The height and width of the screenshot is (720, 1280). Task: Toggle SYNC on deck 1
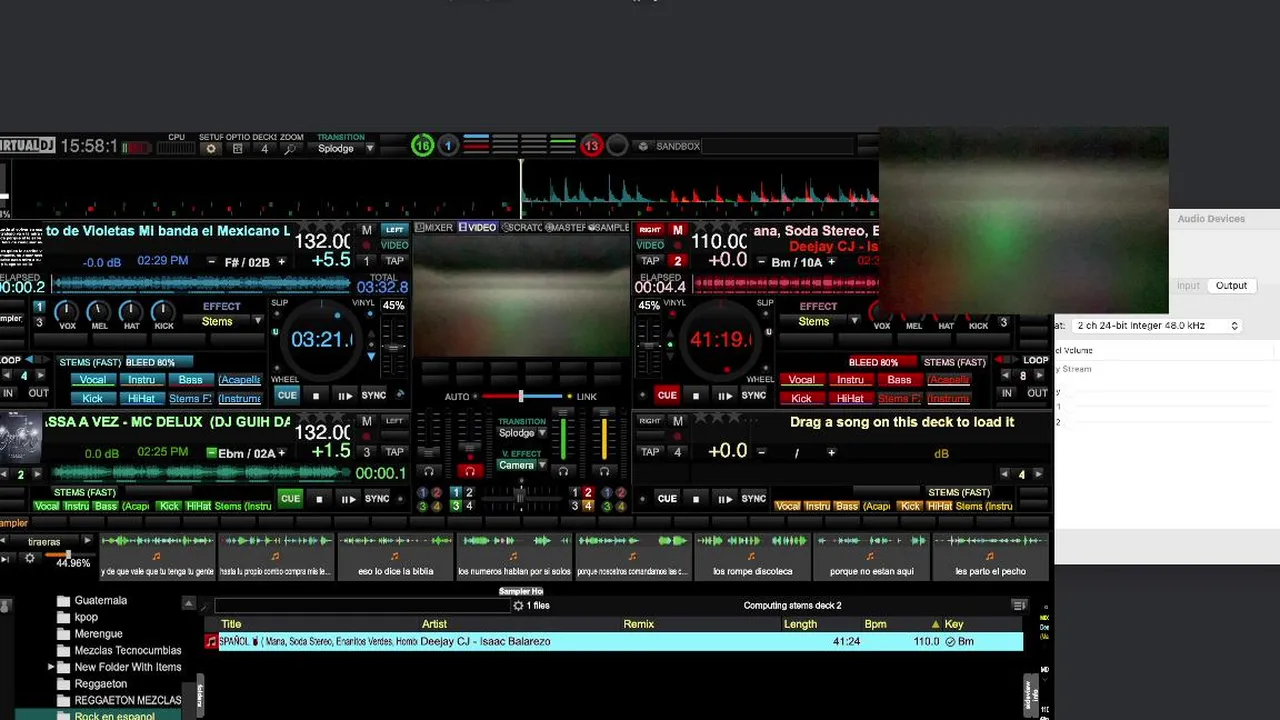click(x=374, y=395)
